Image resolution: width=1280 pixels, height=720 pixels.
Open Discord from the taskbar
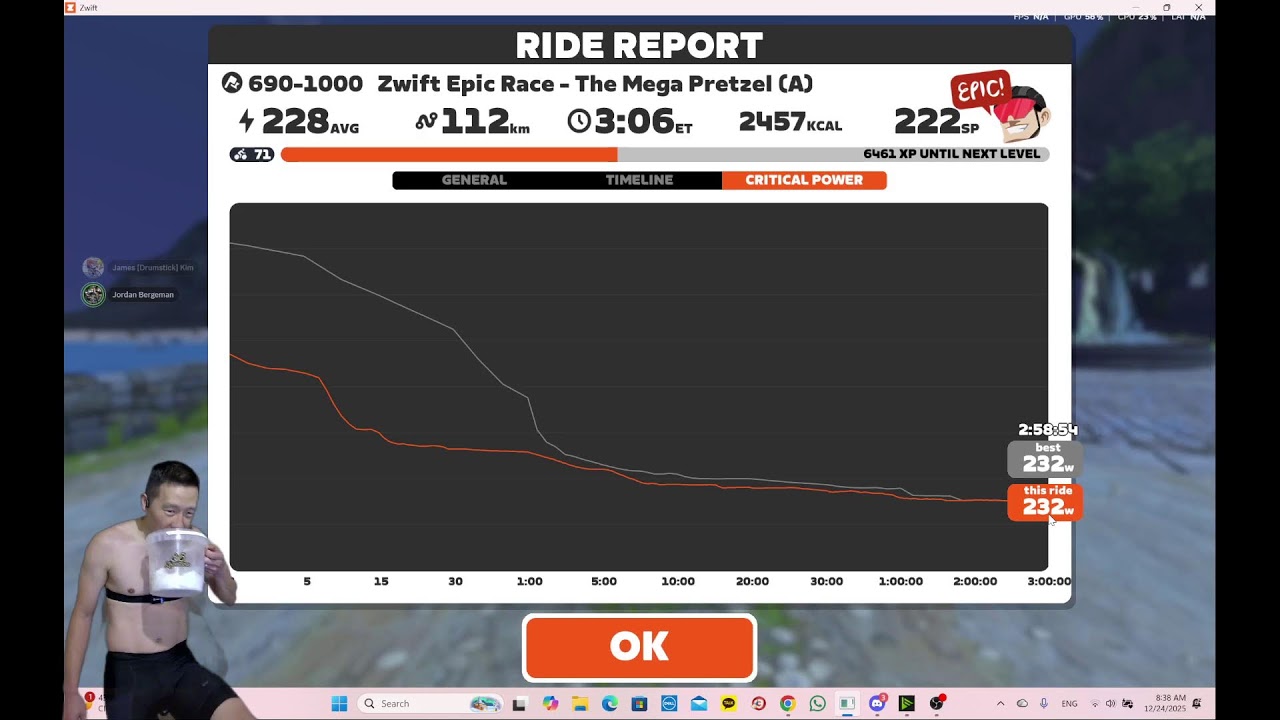click(x=877, y=704)
